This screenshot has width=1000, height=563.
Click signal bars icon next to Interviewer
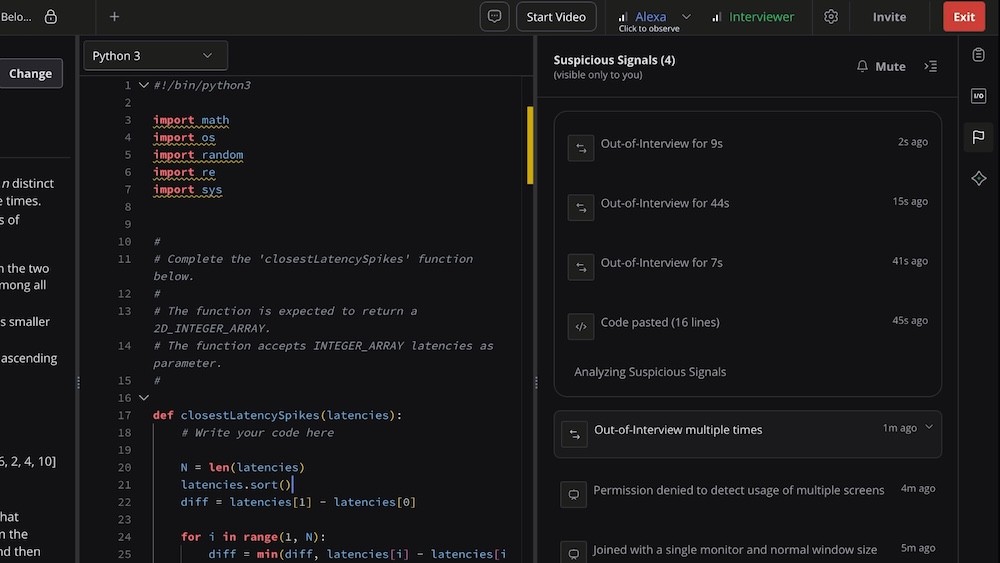(716, 17)
